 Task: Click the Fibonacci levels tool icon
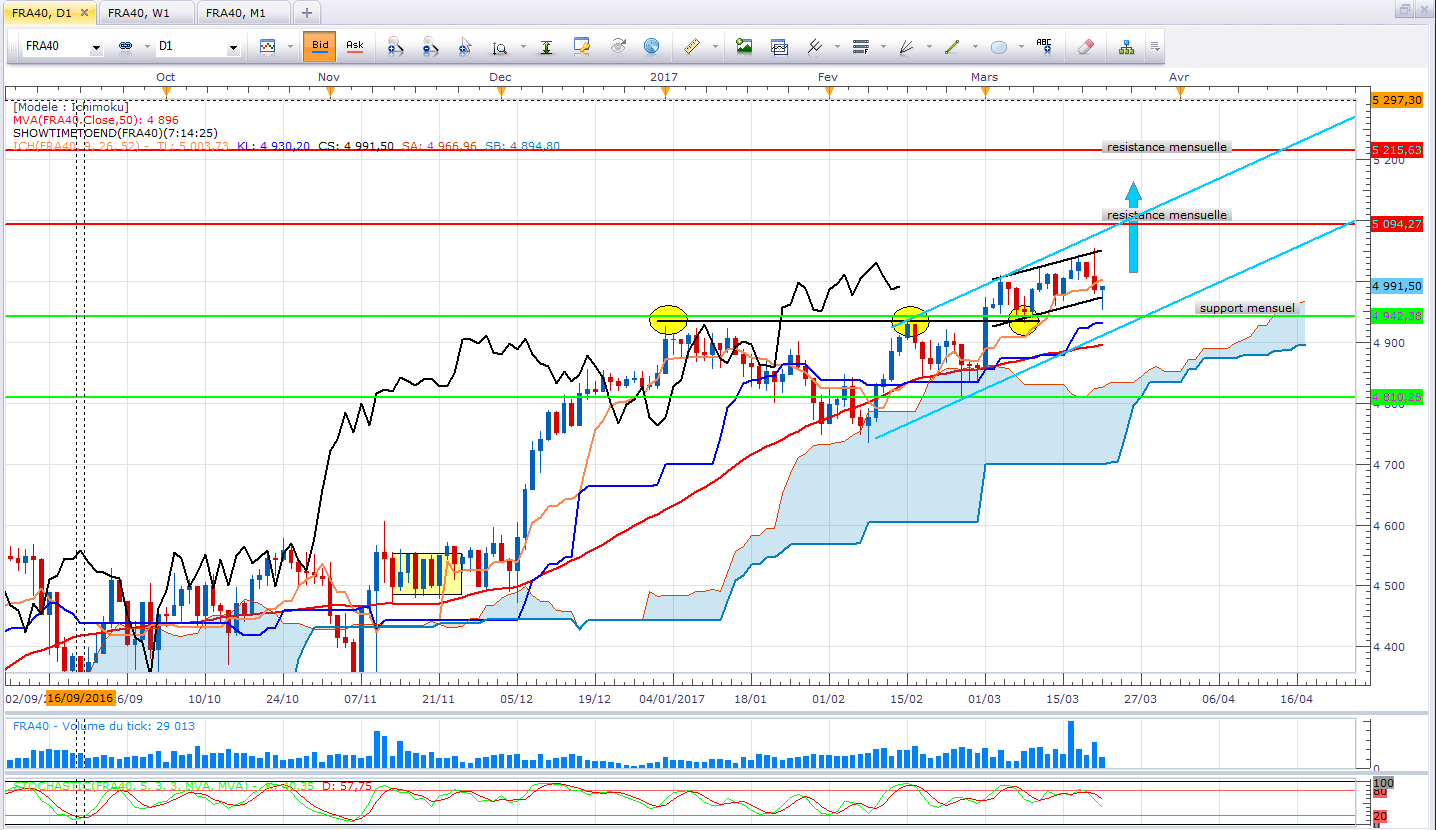pos(860,46)
